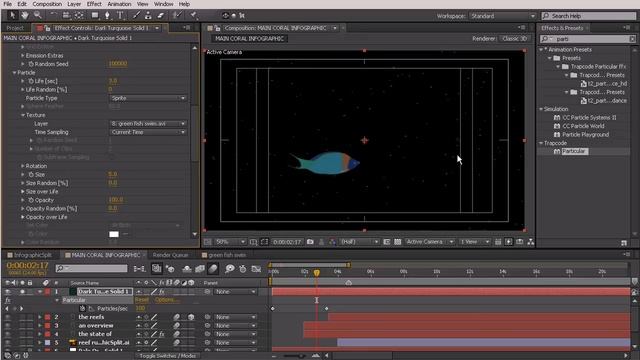Select the Zoom magnifier tool
Viewport: 640px width, 360px height.
(x=38, y=16)
